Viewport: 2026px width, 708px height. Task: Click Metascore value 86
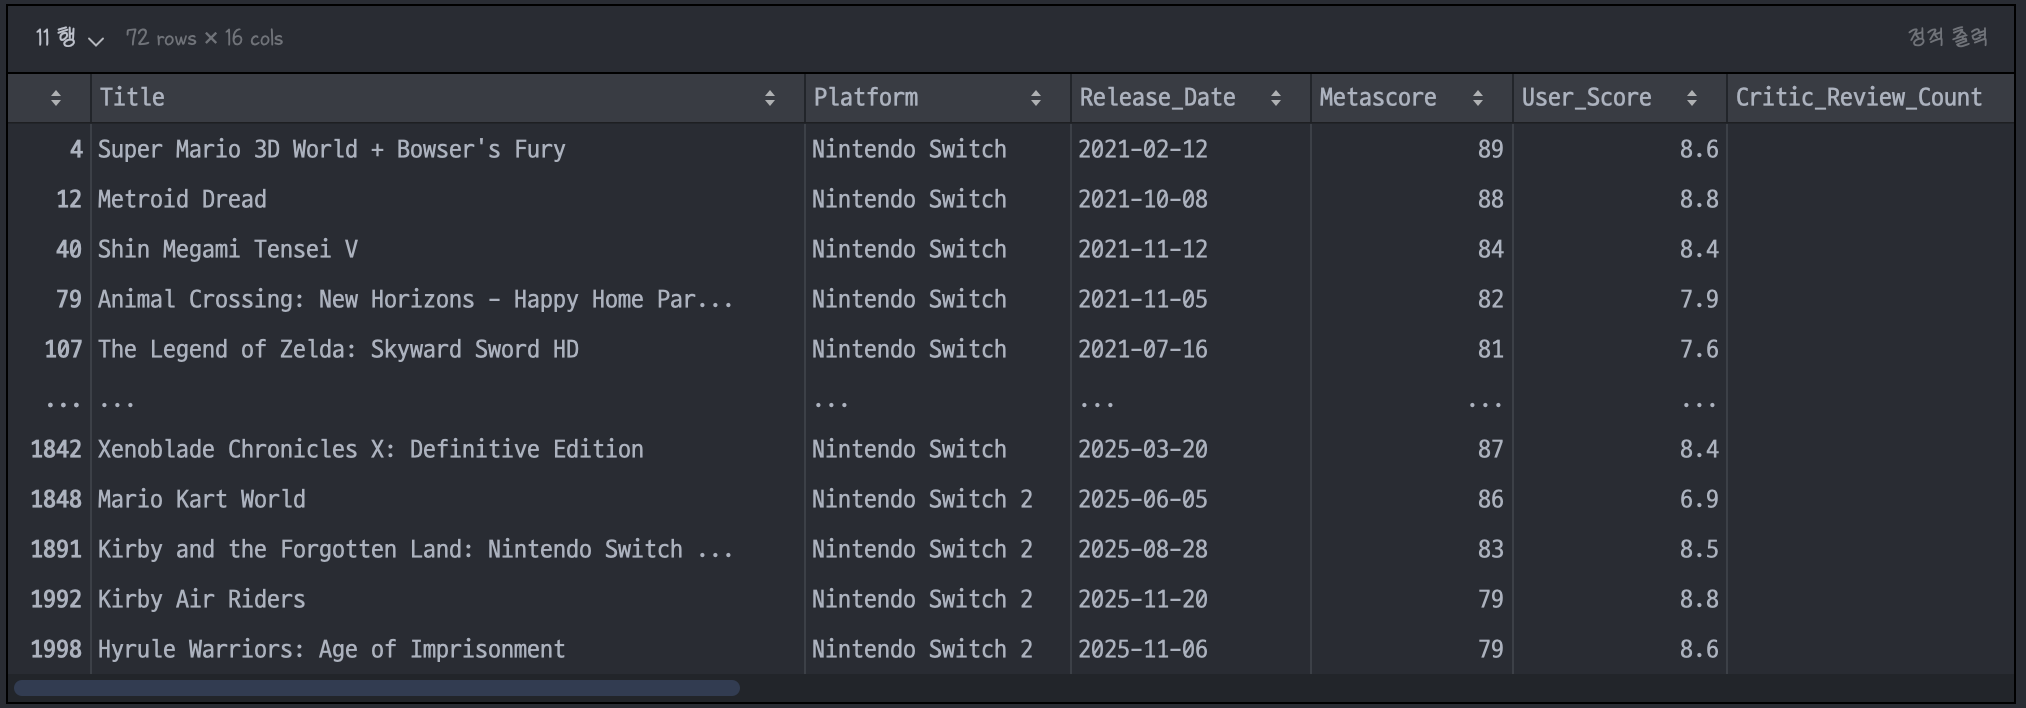pos(1490,499)
